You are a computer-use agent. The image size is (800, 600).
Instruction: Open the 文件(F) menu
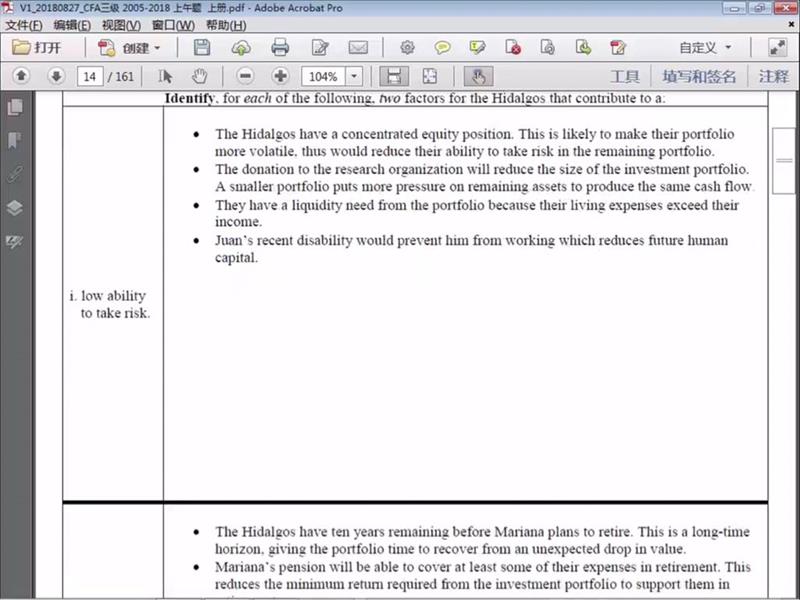[23, 25]
